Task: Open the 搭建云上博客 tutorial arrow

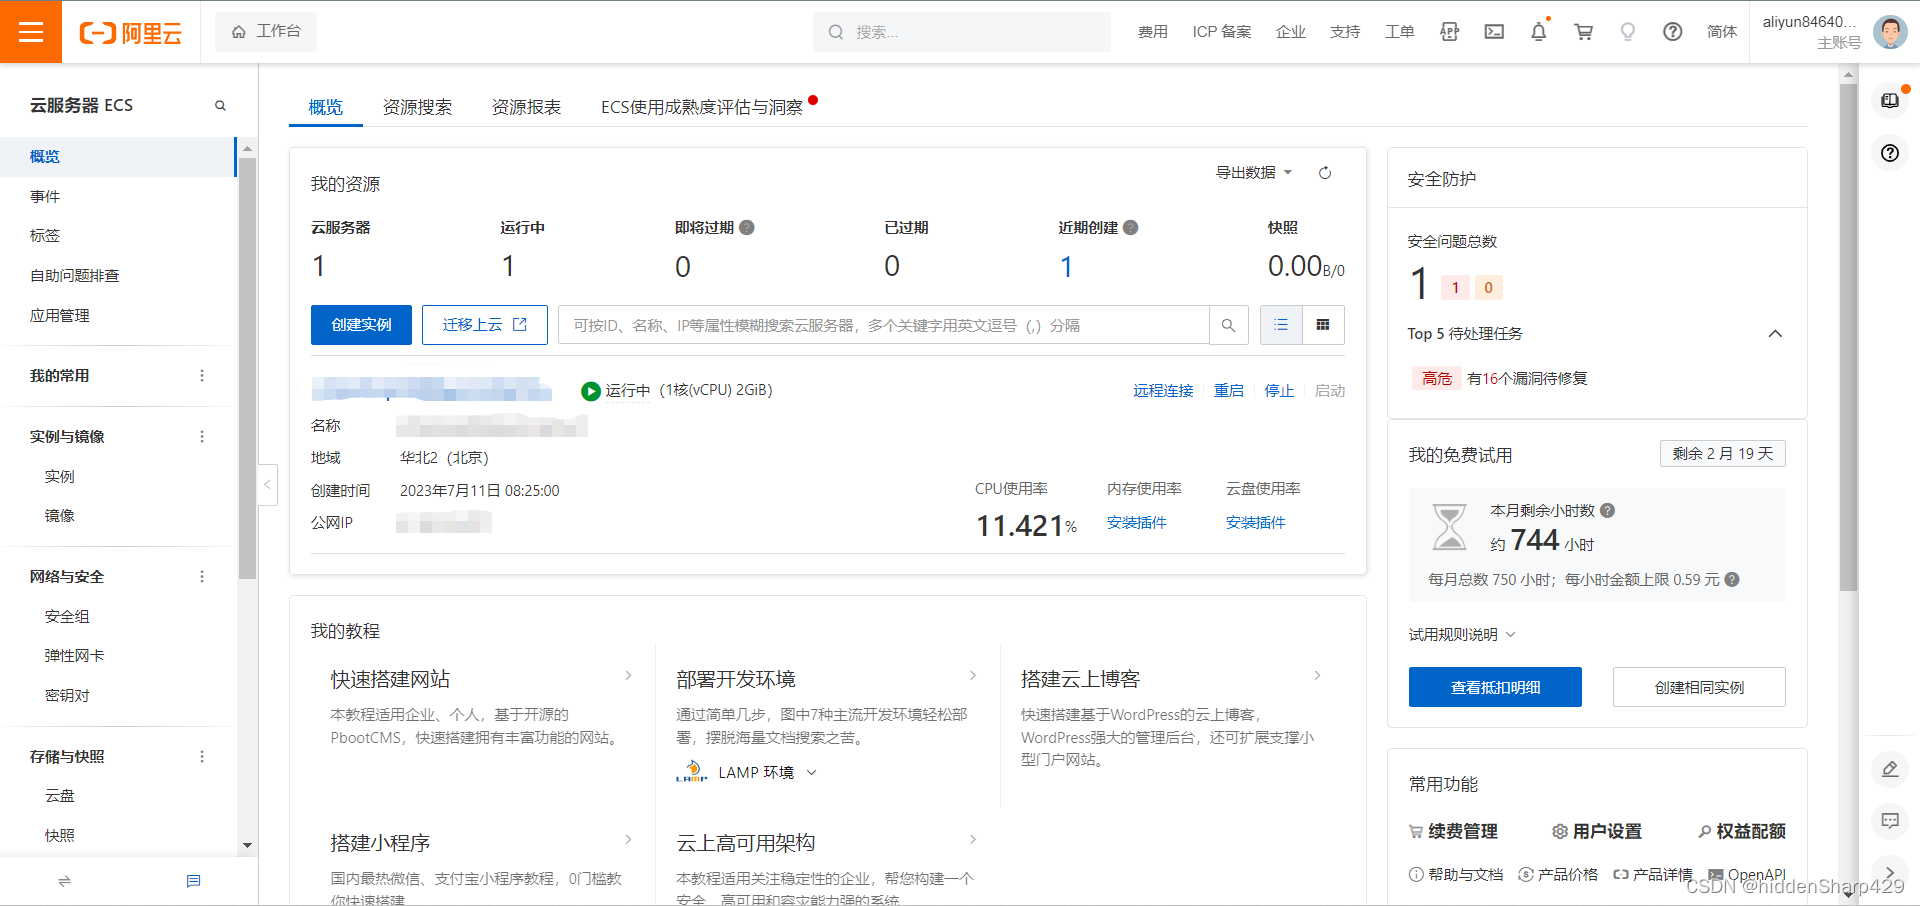Action: (1318, 676)
